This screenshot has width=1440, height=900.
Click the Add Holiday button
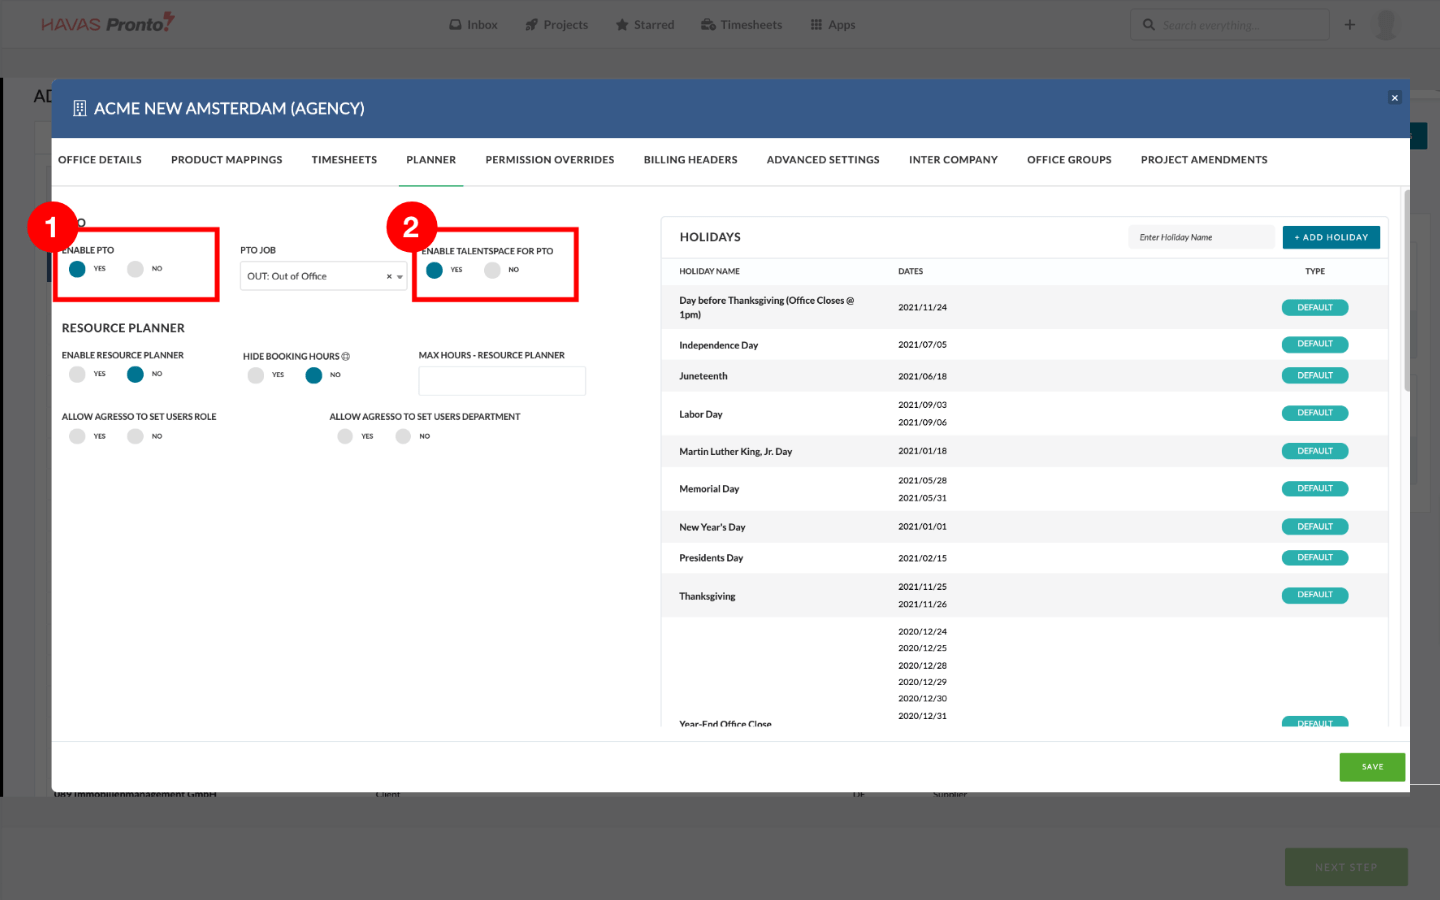(x=1331, y=237)
